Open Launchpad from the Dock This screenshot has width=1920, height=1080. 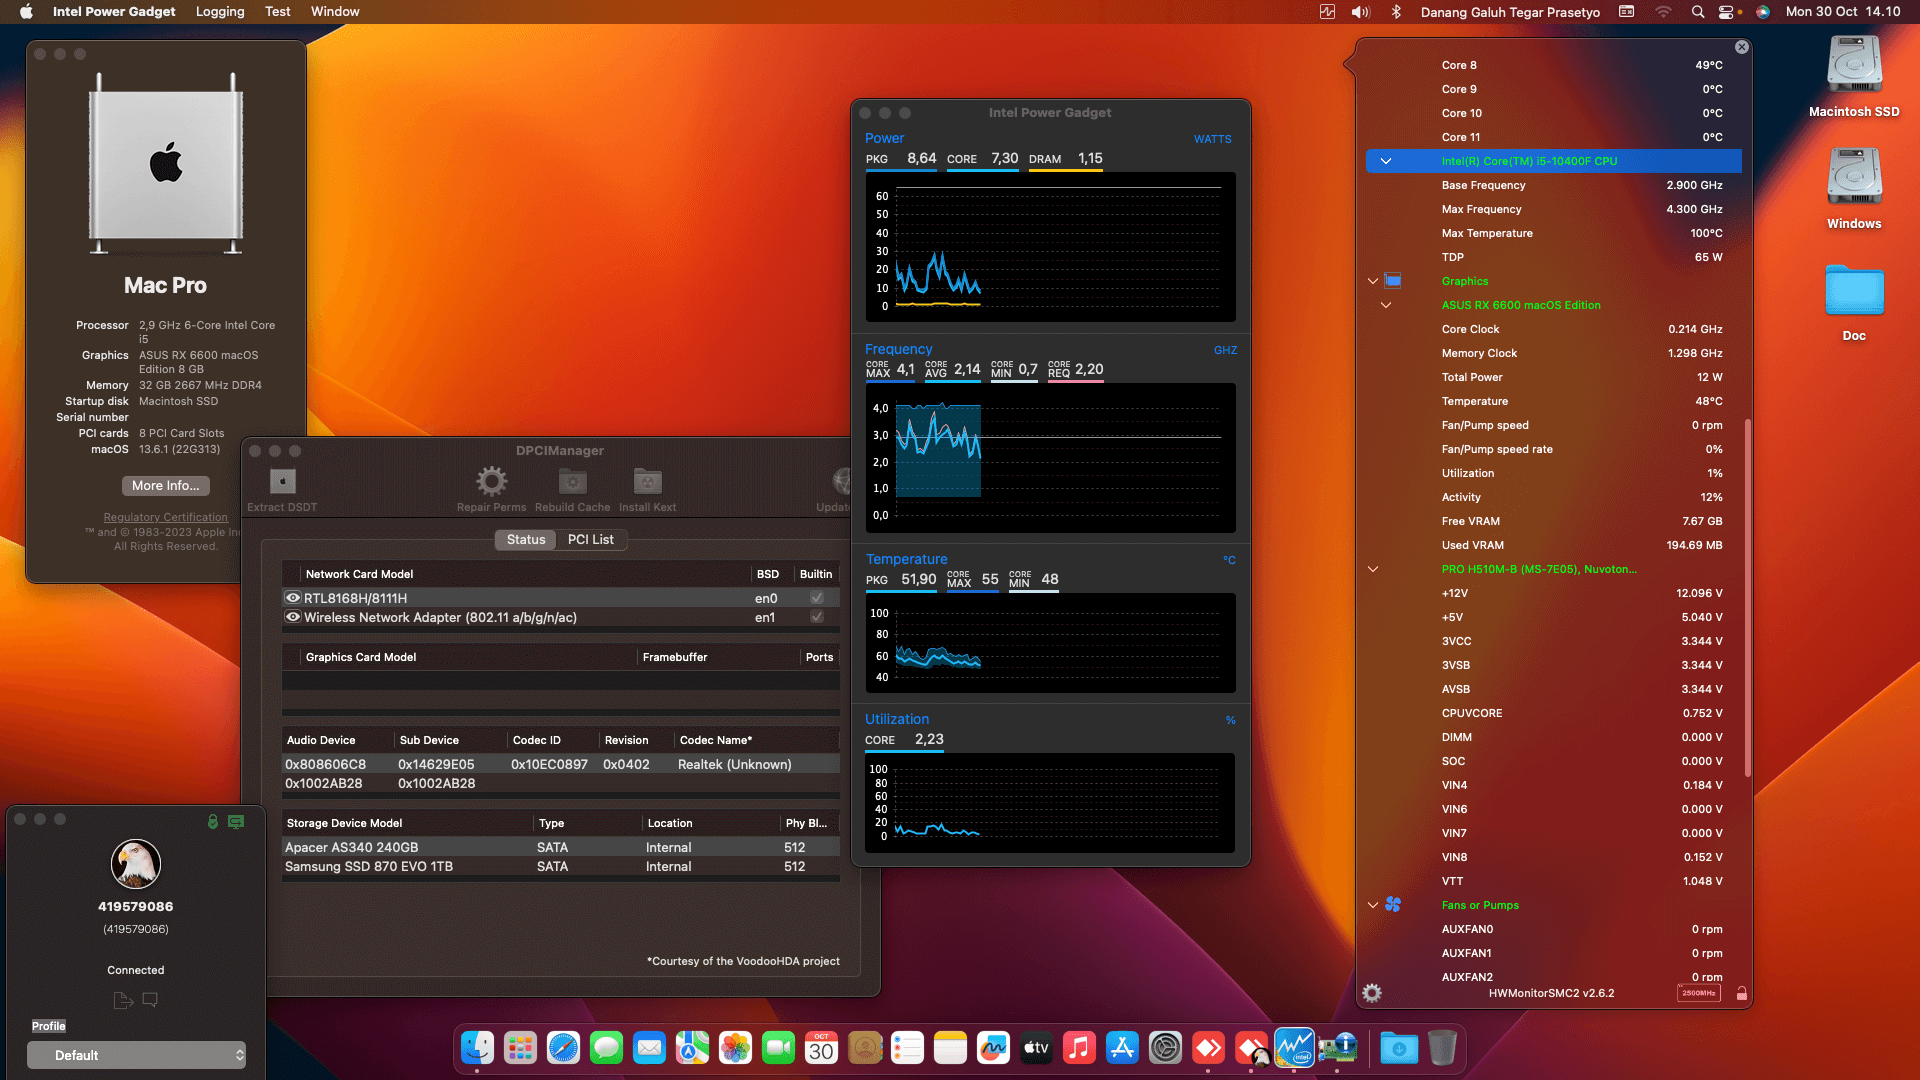[520, 1048]
